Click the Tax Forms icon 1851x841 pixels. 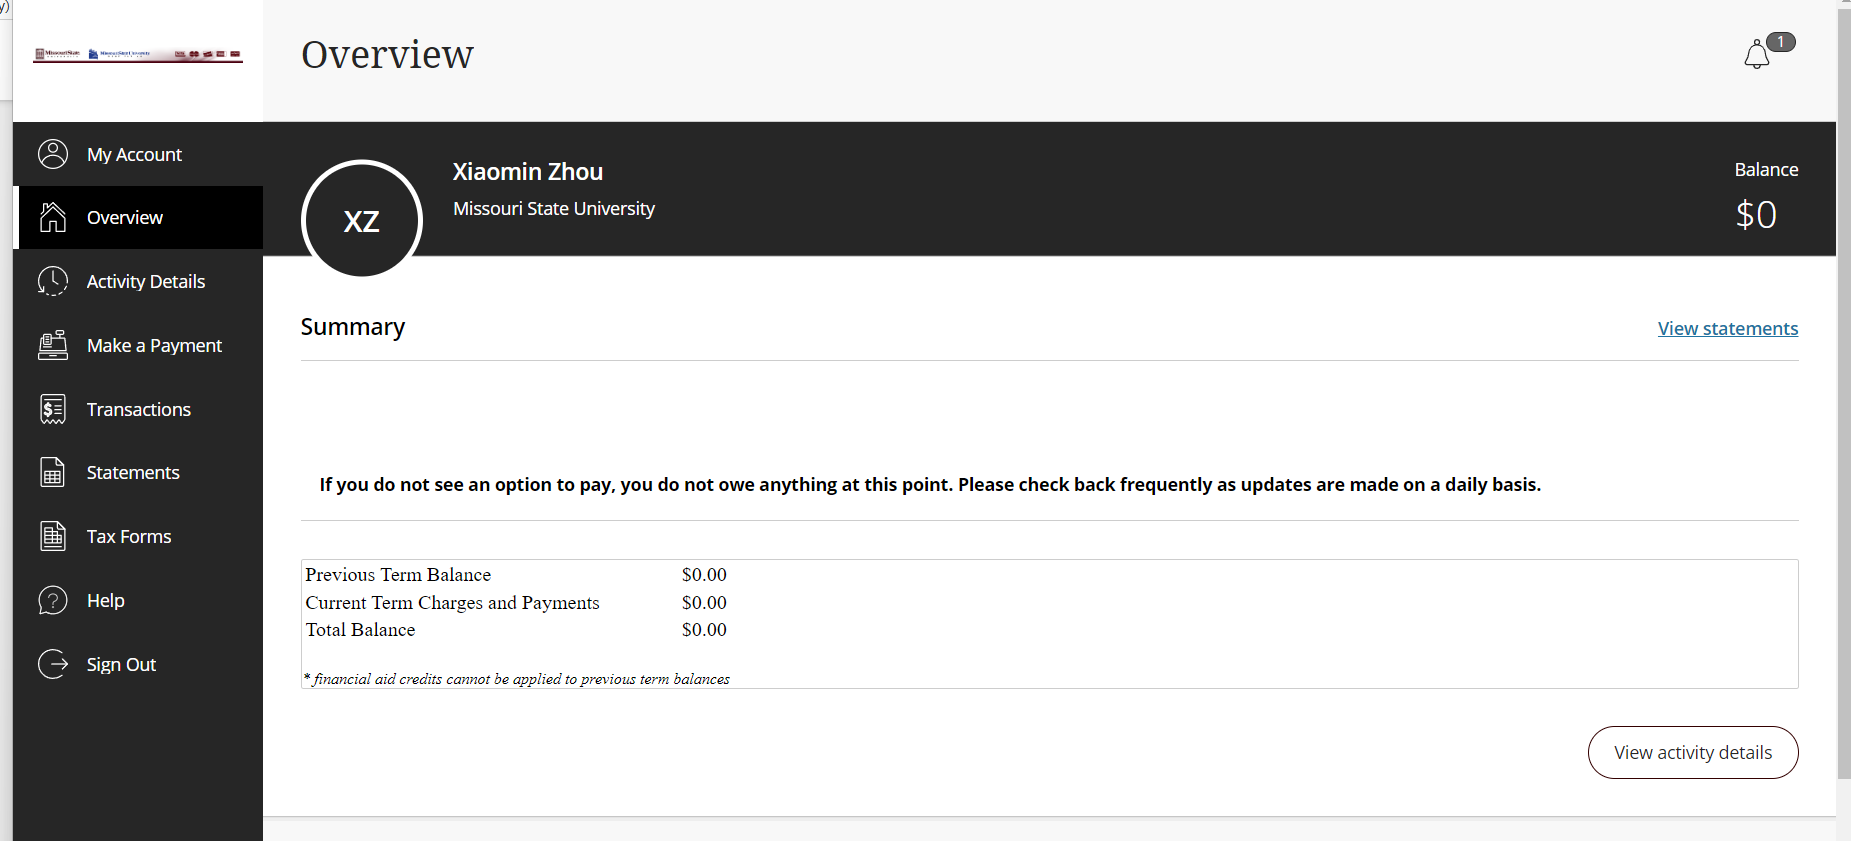(53, 536)
